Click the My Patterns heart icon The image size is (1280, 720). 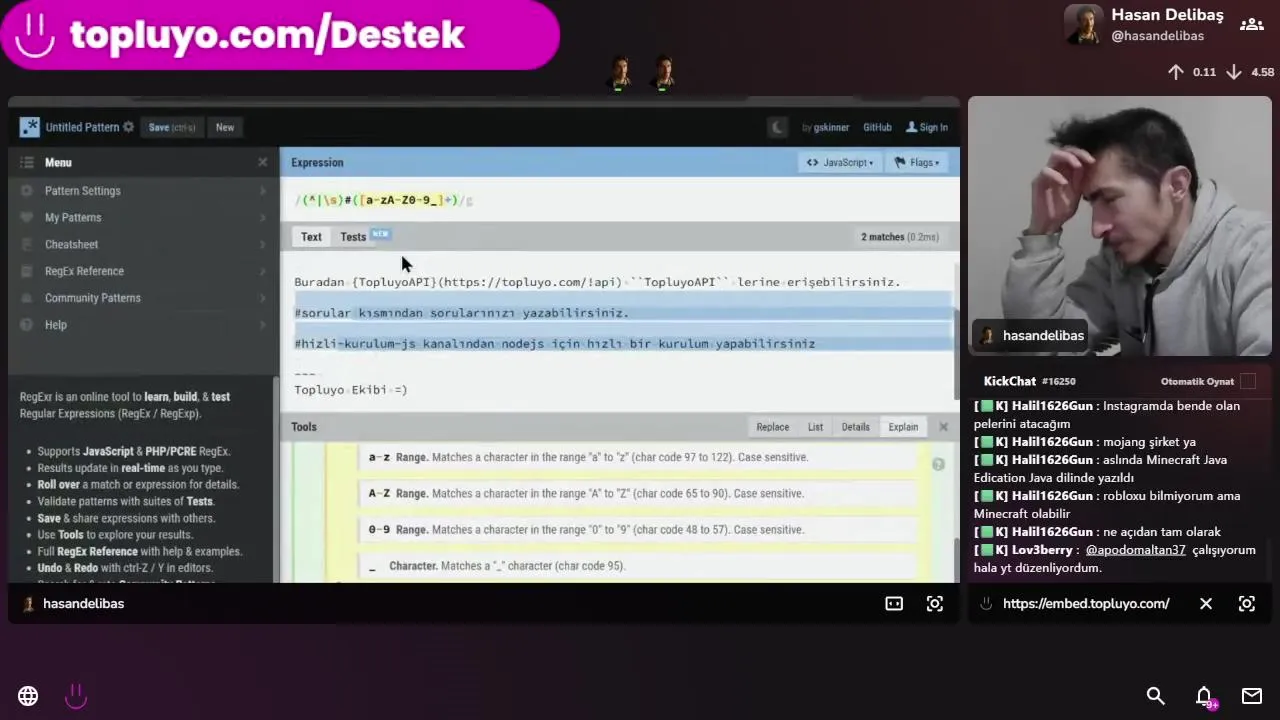26,217
